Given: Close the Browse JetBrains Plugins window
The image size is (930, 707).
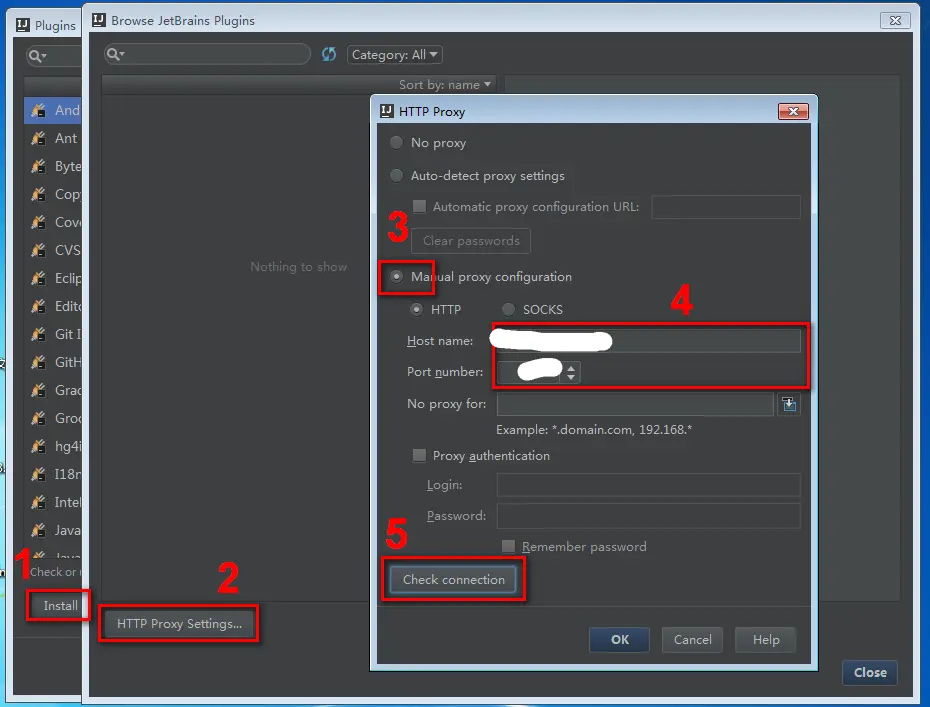Looking at the screenshot, I should click(x=895, y=20).
